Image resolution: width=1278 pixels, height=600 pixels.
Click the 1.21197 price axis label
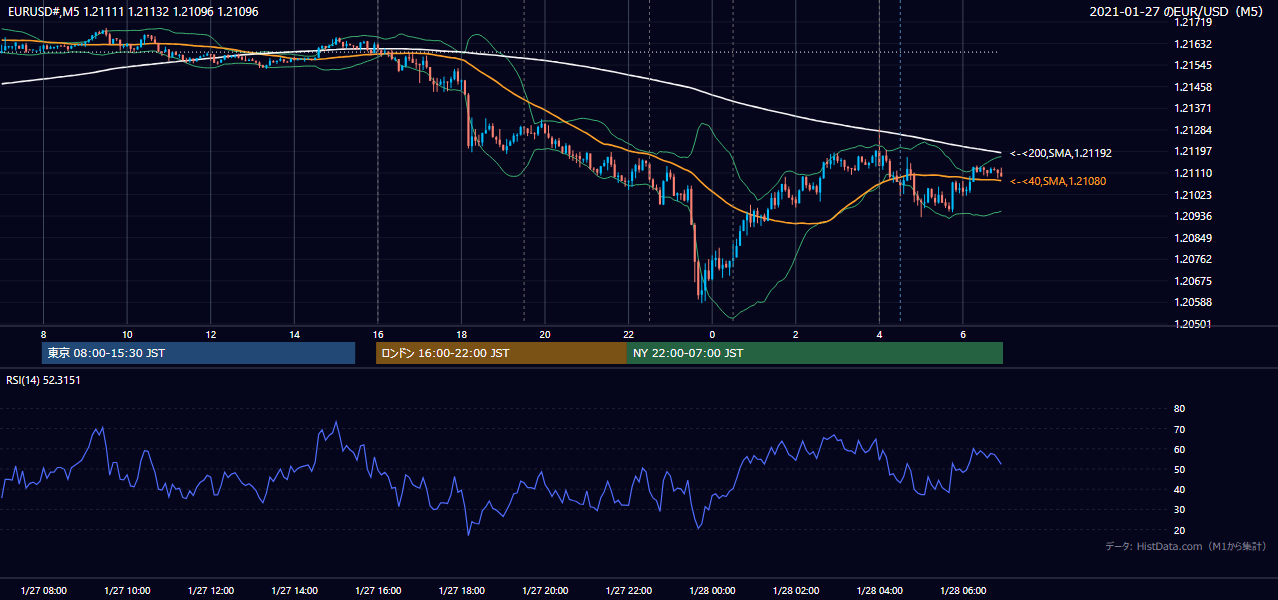click(1193, 151)
